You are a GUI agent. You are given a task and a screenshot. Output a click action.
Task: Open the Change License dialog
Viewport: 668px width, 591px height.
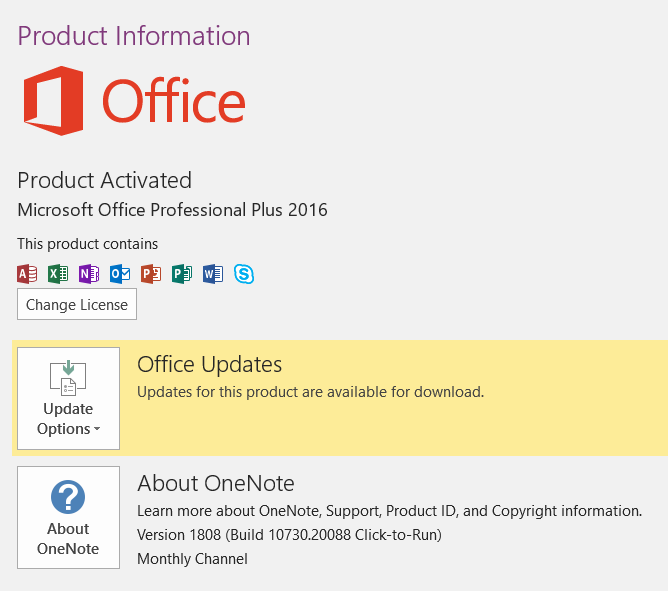click(77, 304)
